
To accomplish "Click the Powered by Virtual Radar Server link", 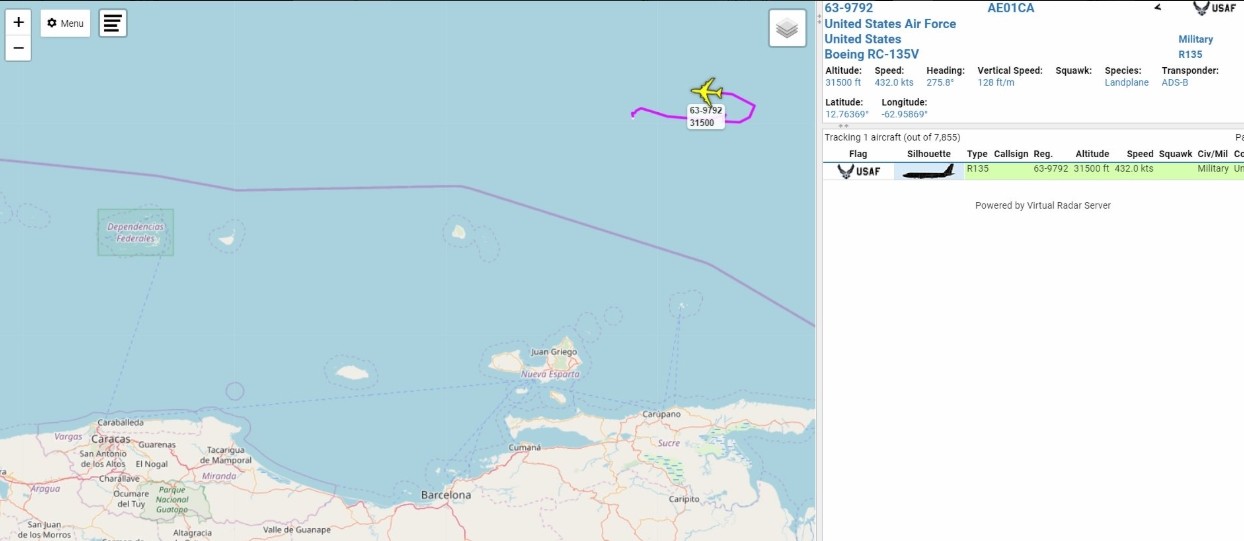I will point(1043,205).
